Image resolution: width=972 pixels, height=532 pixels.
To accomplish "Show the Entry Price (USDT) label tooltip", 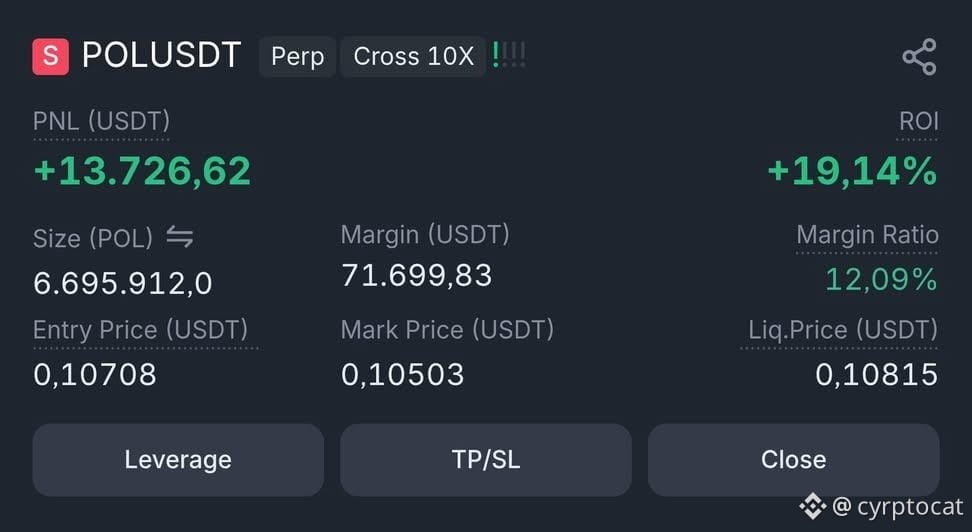I will (x=140, y=330).
